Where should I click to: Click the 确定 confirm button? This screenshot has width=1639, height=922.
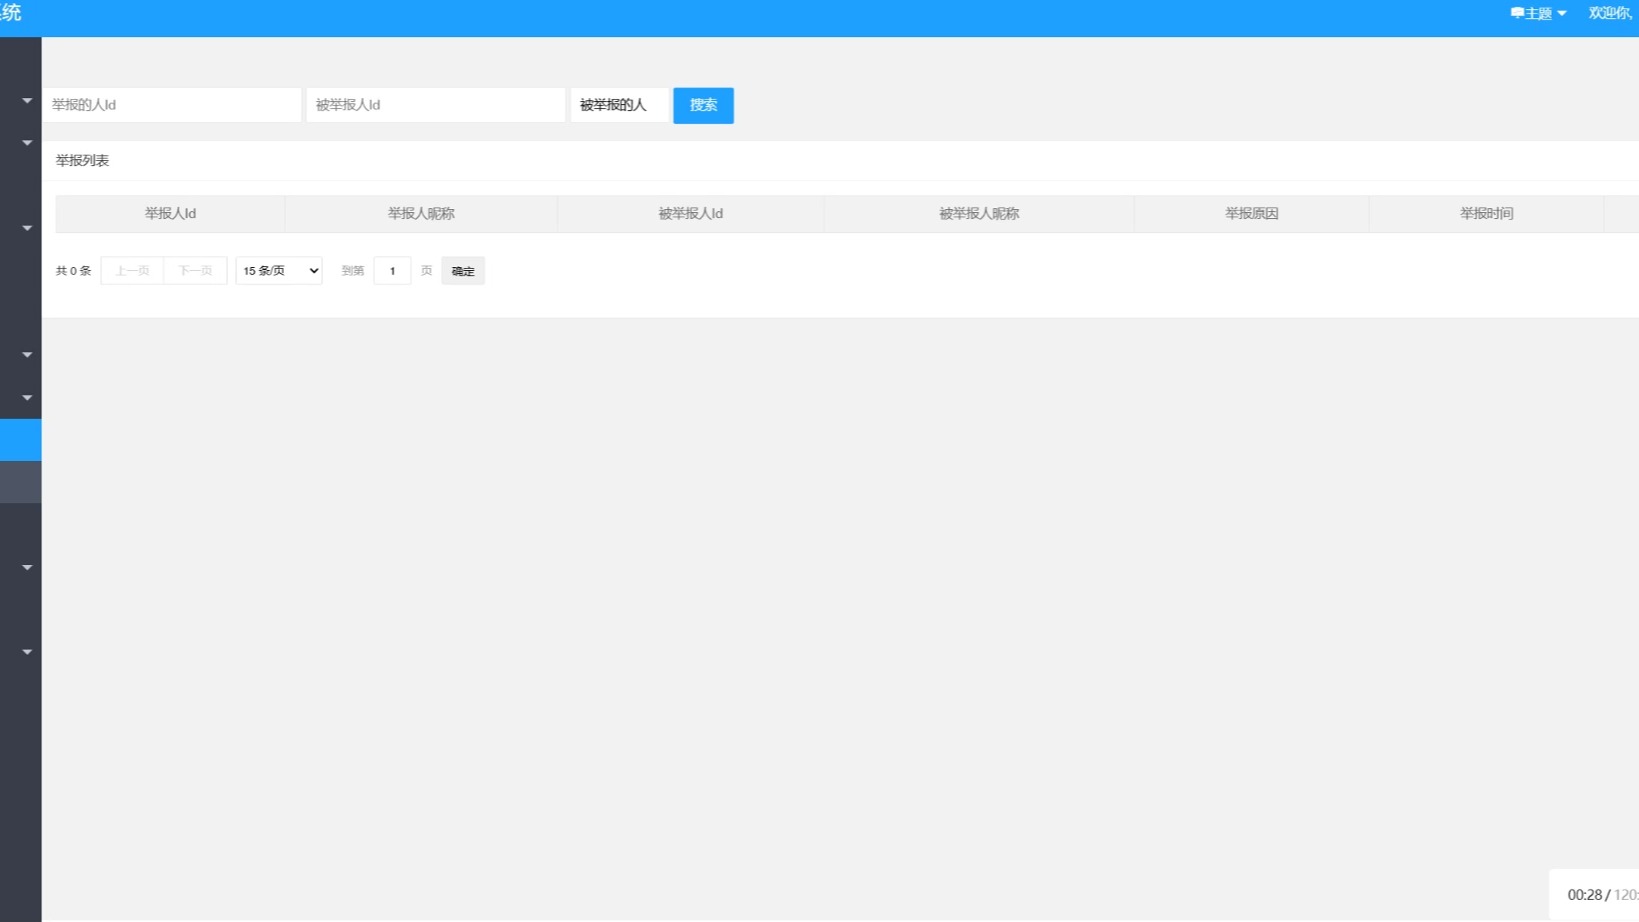[463, 270]
